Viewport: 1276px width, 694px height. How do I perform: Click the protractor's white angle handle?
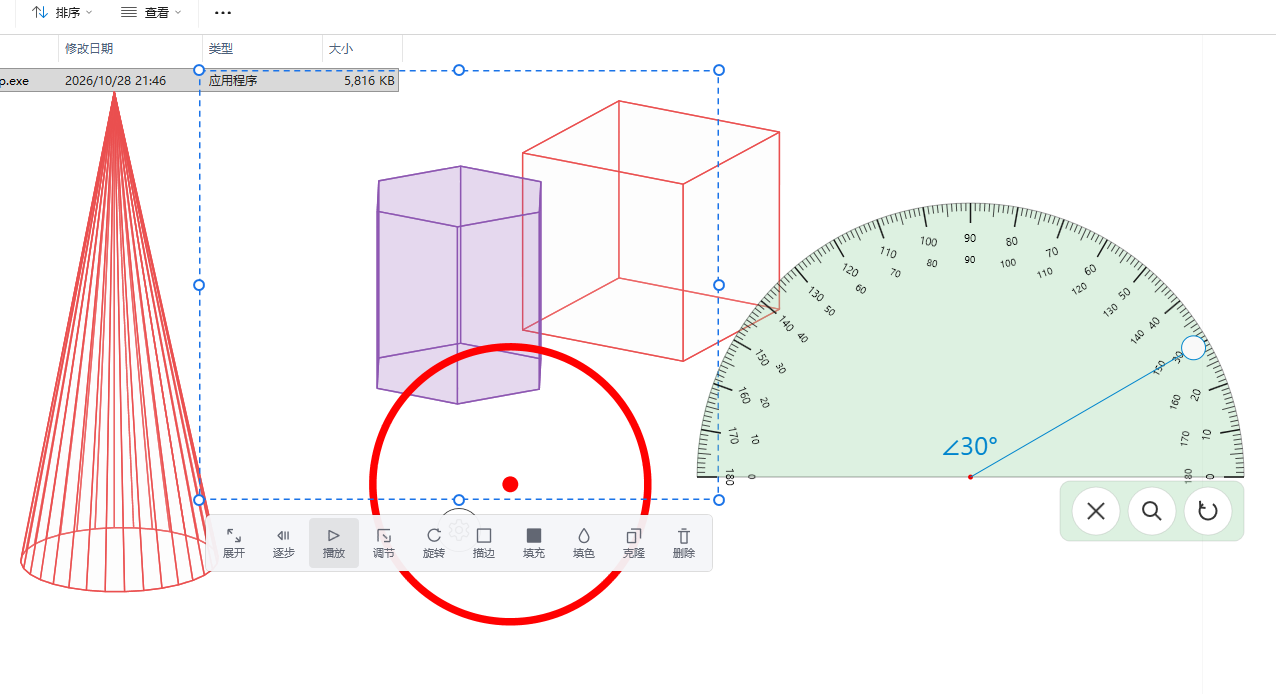pyautogui.click(x=1193, y=348)
